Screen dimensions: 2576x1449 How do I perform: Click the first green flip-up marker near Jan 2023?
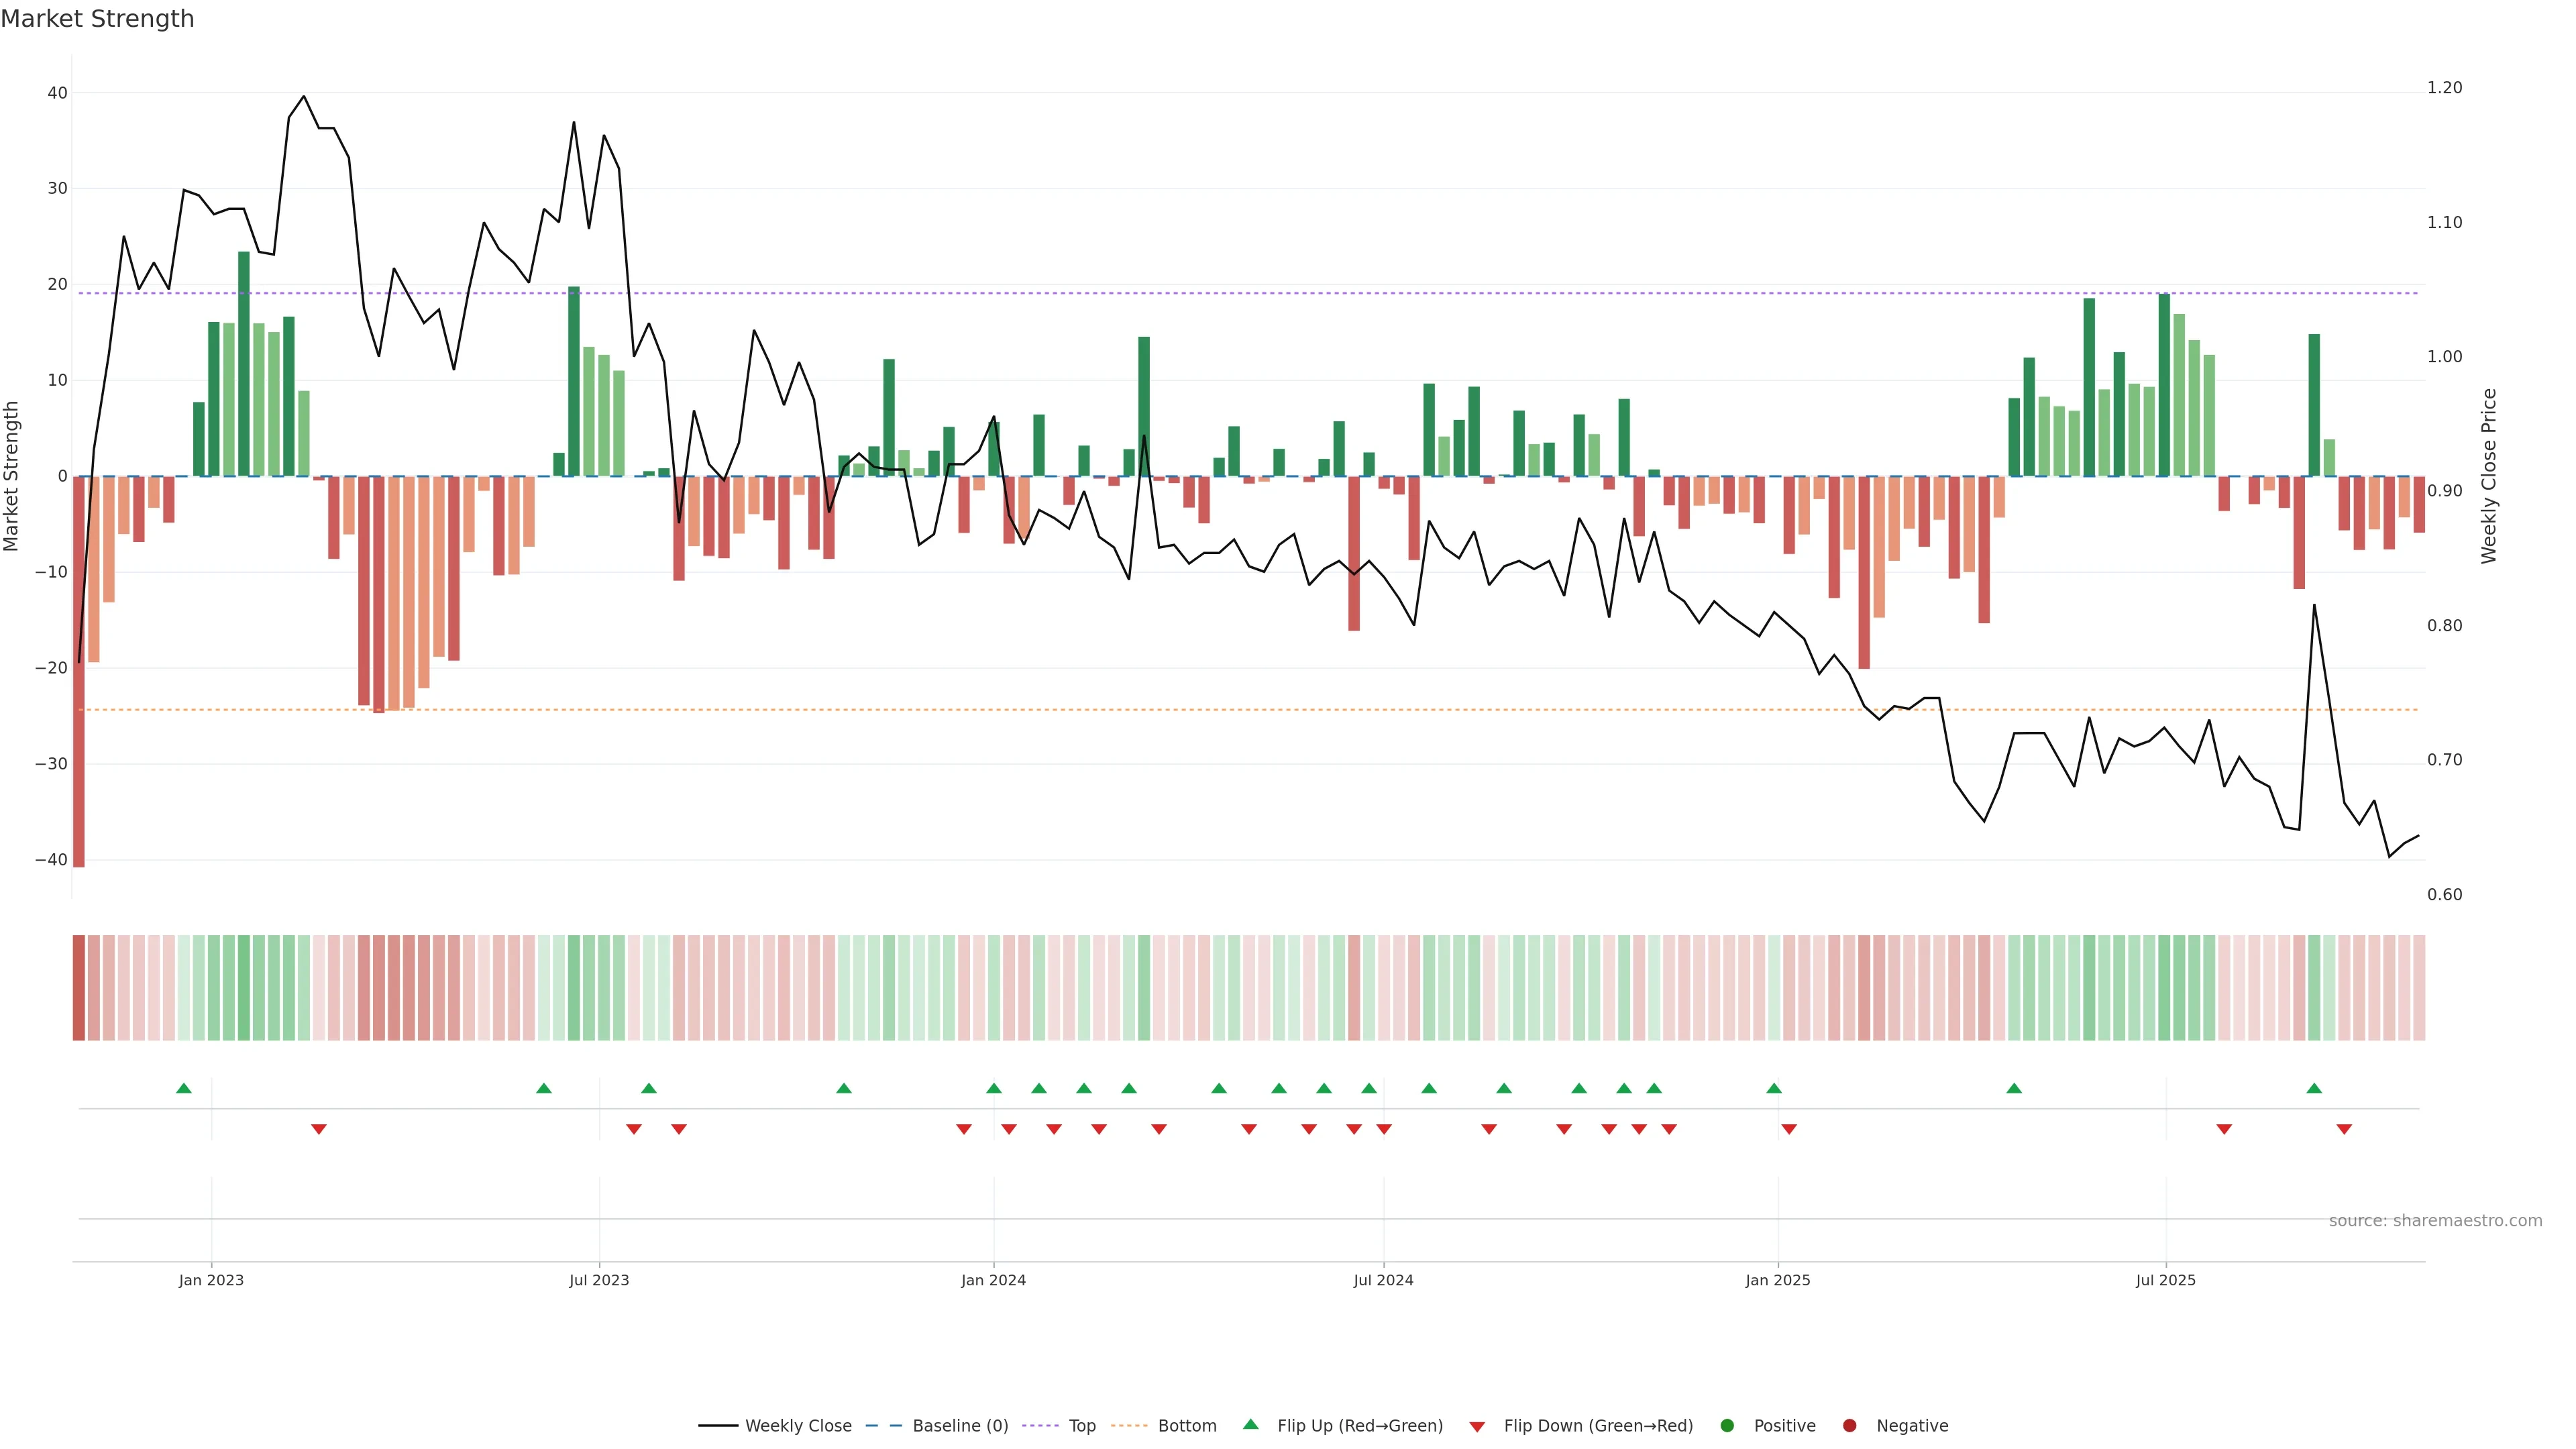pos(184,1088)
